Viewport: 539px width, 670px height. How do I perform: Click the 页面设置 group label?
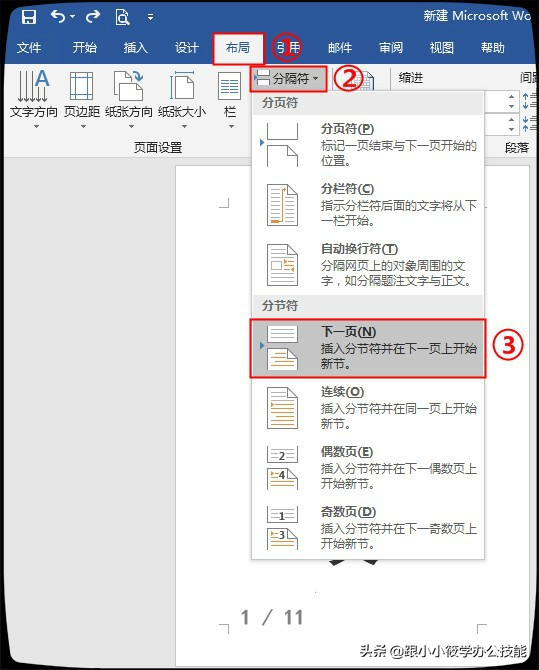158,148
